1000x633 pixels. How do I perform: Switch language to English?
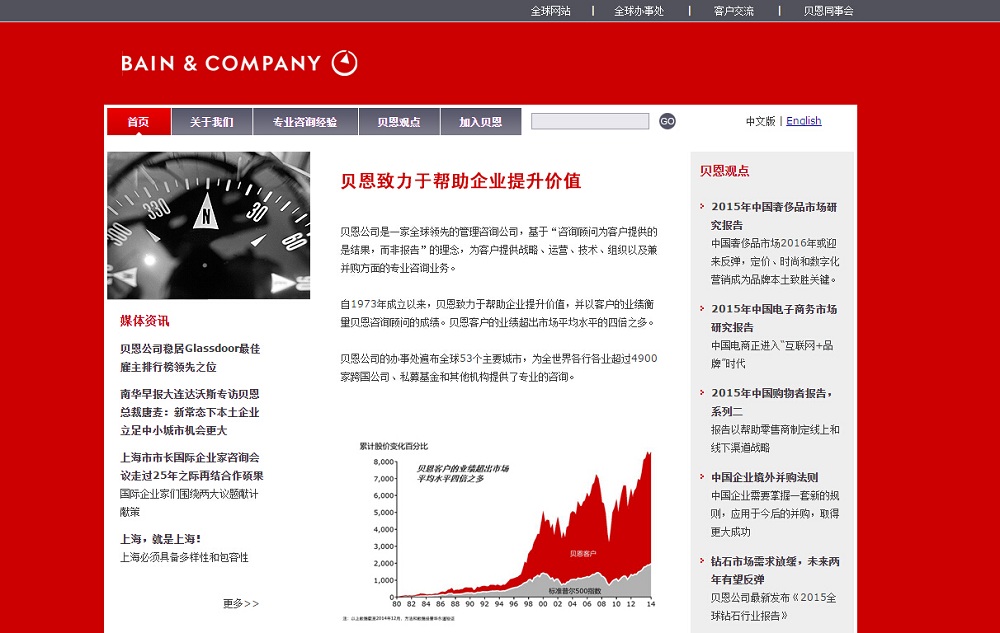804,120
